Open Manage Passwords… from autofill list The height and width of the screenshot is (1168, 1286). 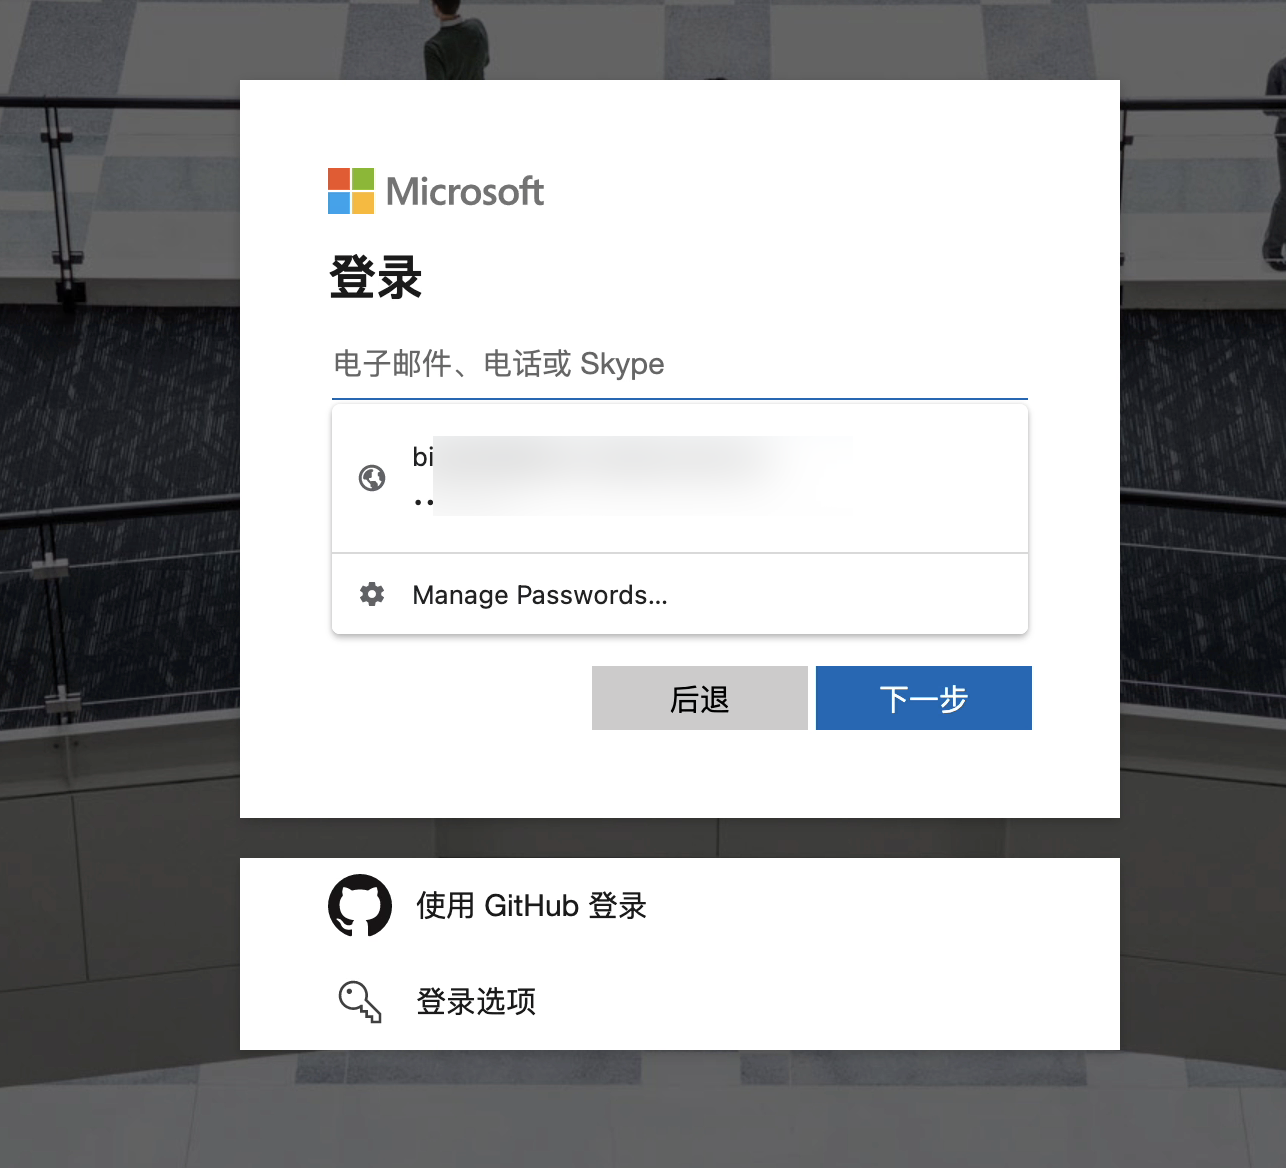tap(540, 595)
